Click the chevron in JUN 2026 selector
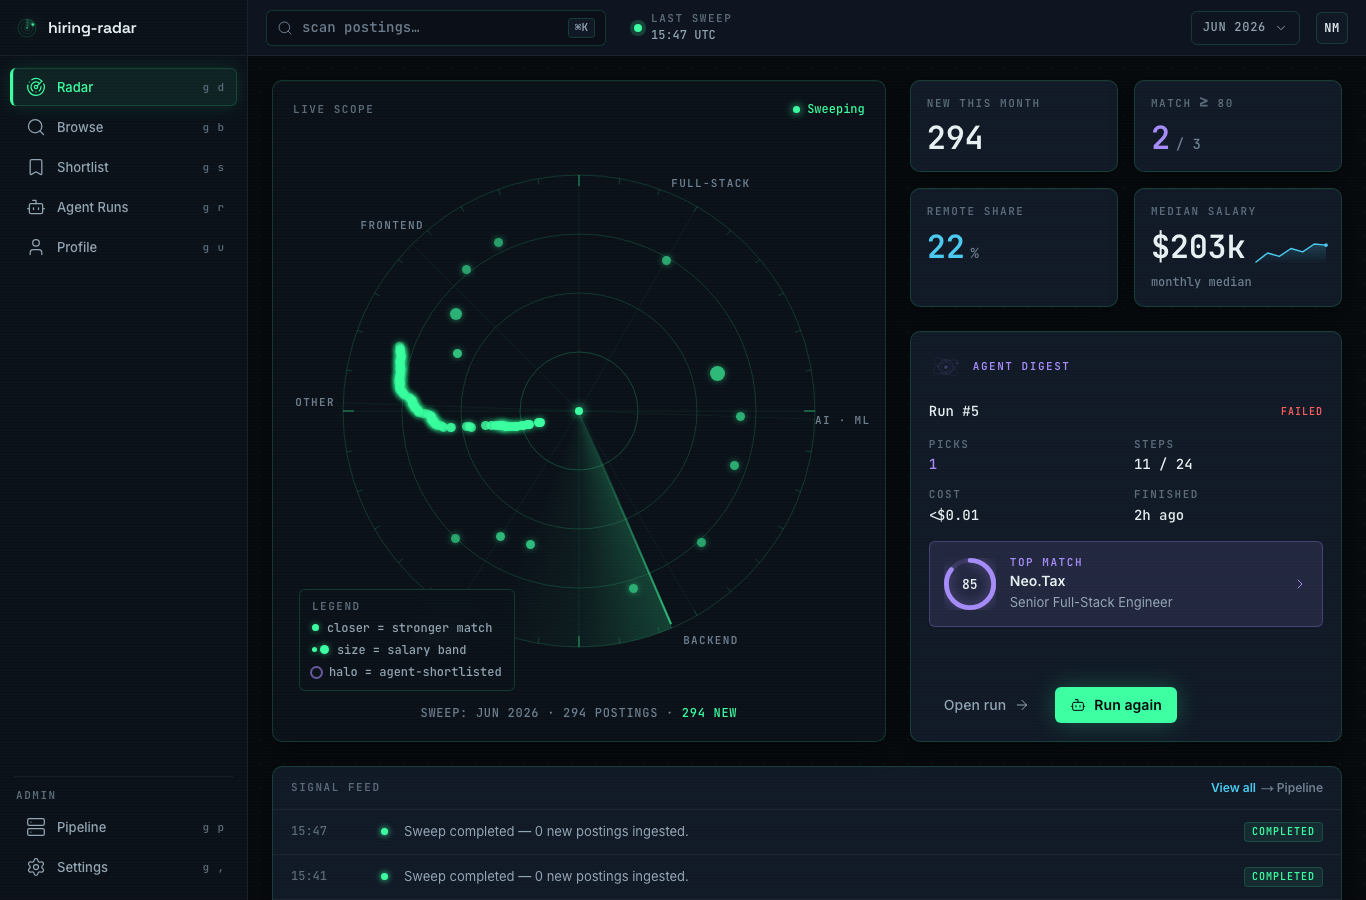This screenshot has height=900, width=1366. [x=1281, y=28]
